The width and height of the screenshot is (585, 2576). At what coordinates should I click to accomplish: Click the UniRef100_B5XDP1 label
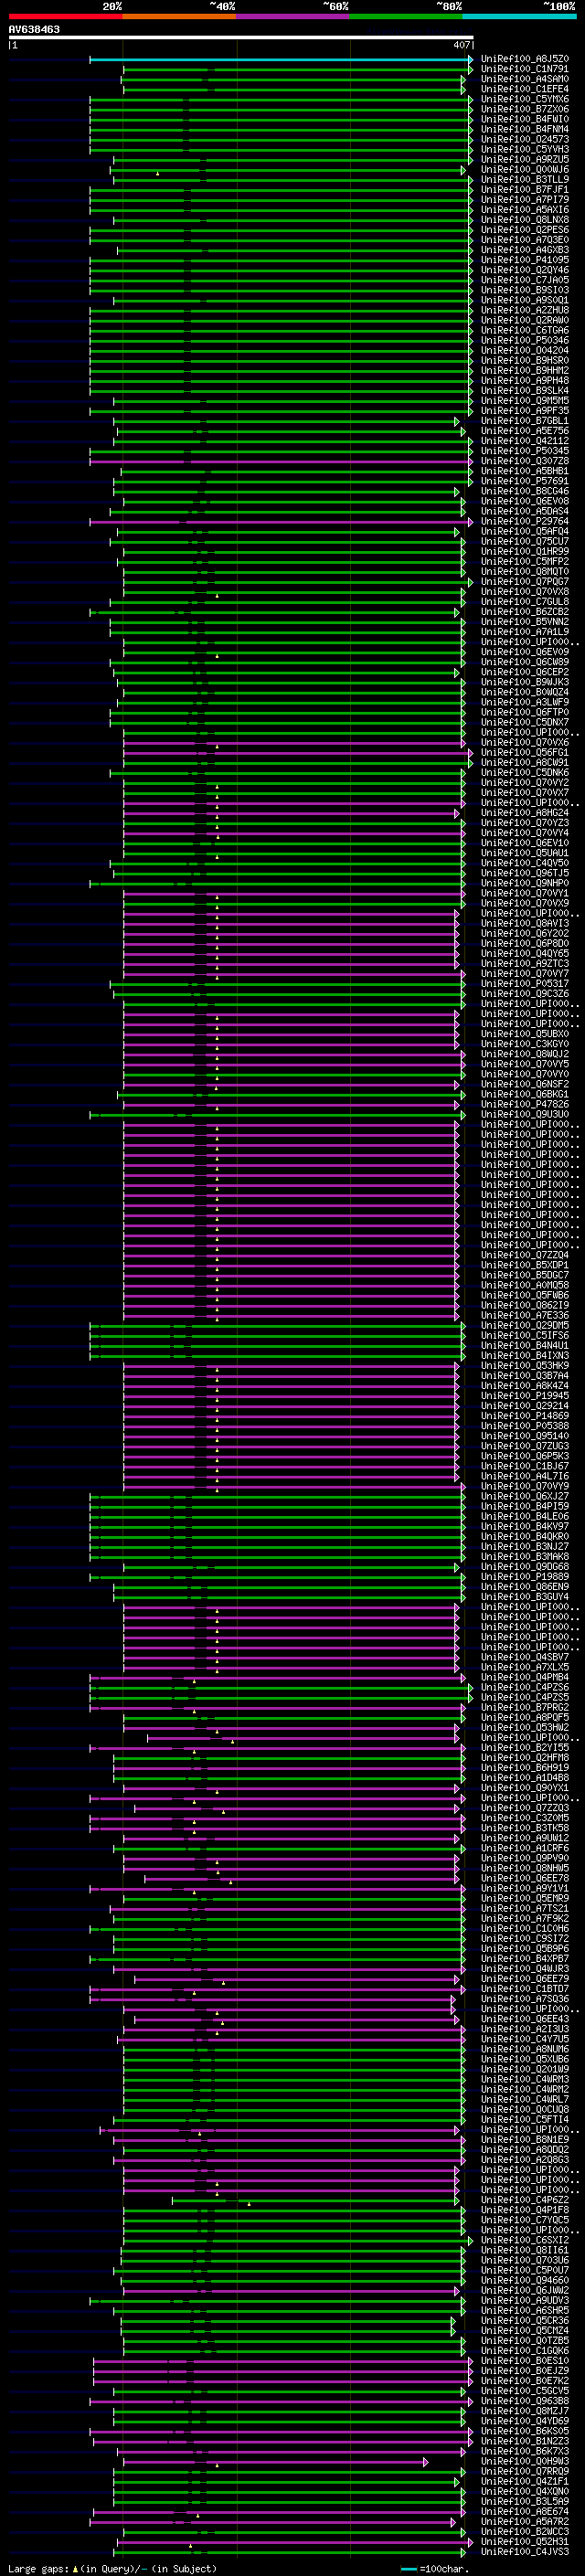525,1265
